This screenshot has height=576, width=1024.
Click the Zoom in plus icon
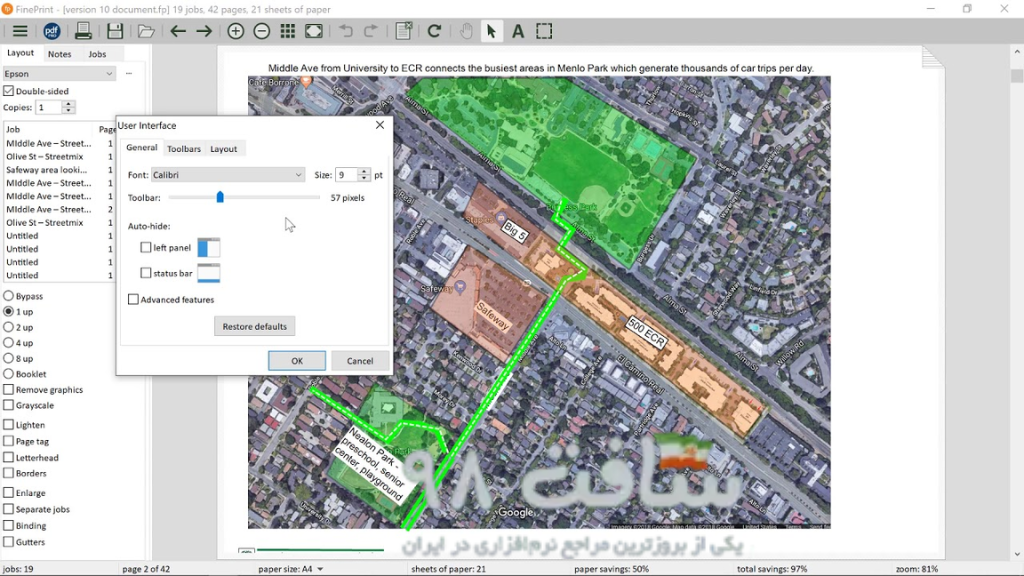tap(236, 31)
